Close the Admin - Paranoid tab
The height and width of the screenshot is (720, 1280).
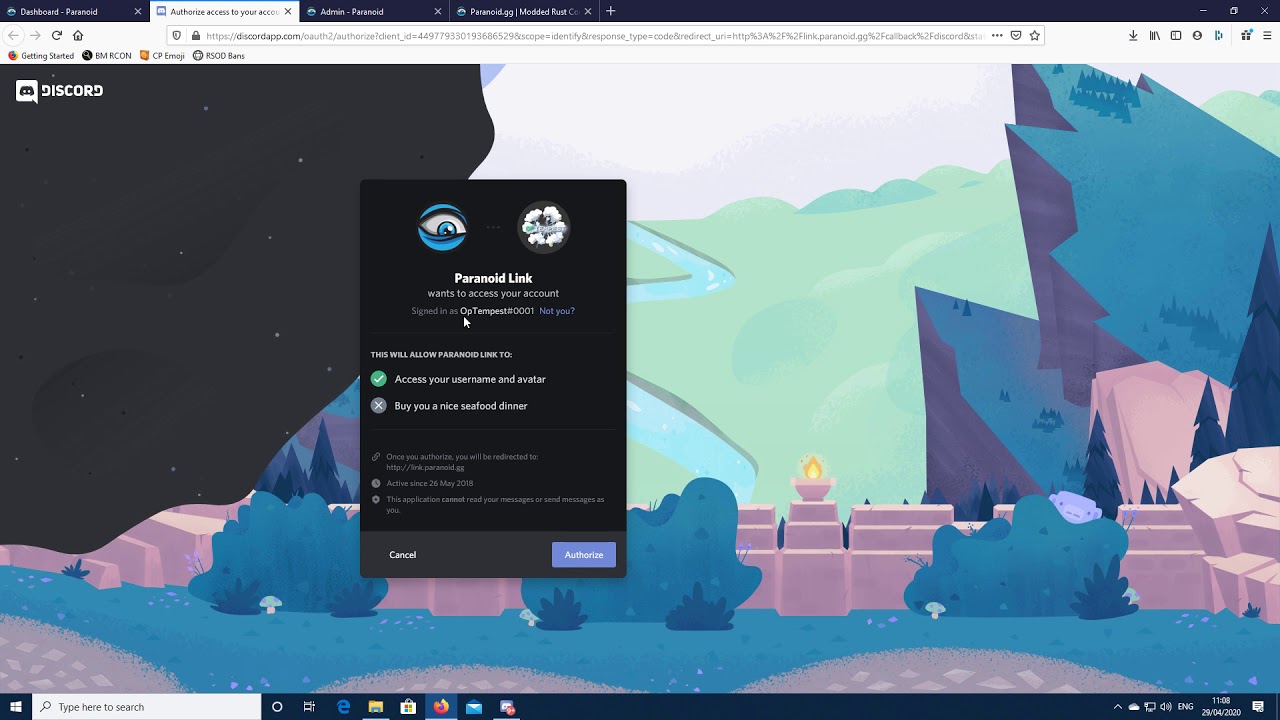click(438, 12)
